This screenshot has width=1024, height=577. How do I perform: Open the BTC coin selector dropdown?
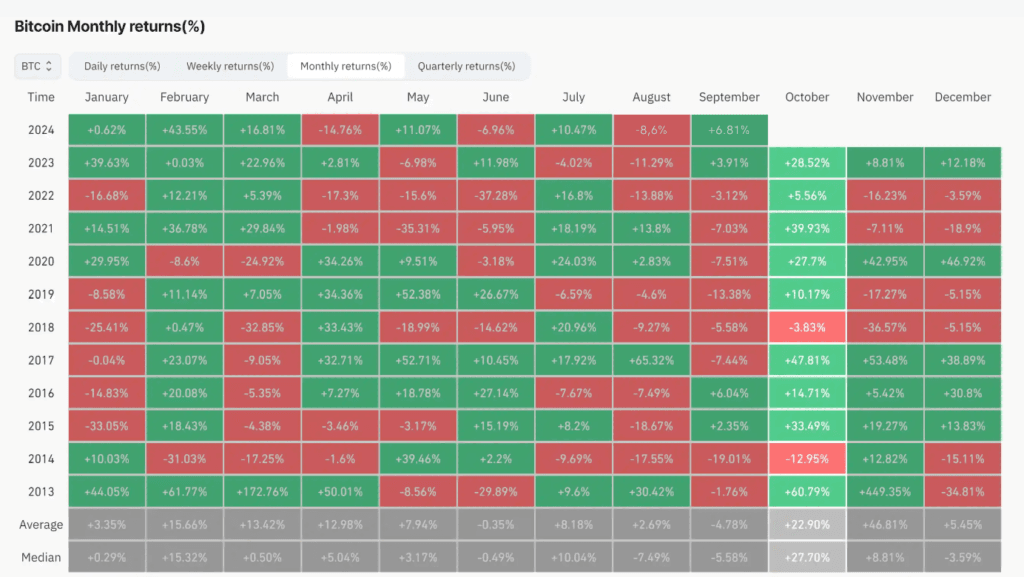click(x=37, y=66)
